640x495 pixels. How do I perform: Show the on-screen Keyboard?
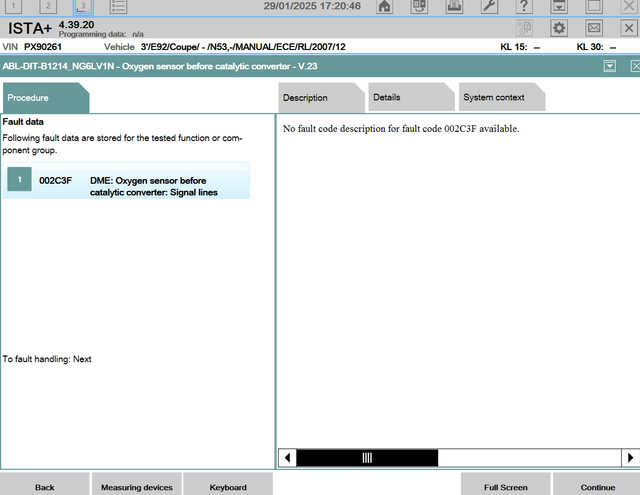[228, 486]
